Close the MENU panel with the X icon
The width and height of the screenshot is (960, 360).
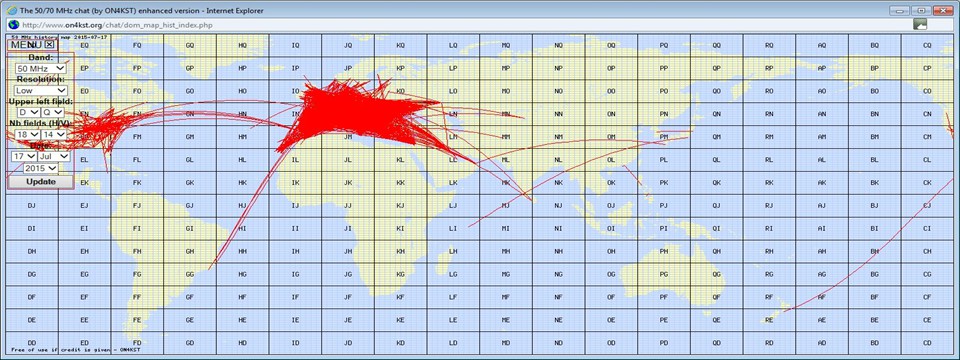click(50, 45)
